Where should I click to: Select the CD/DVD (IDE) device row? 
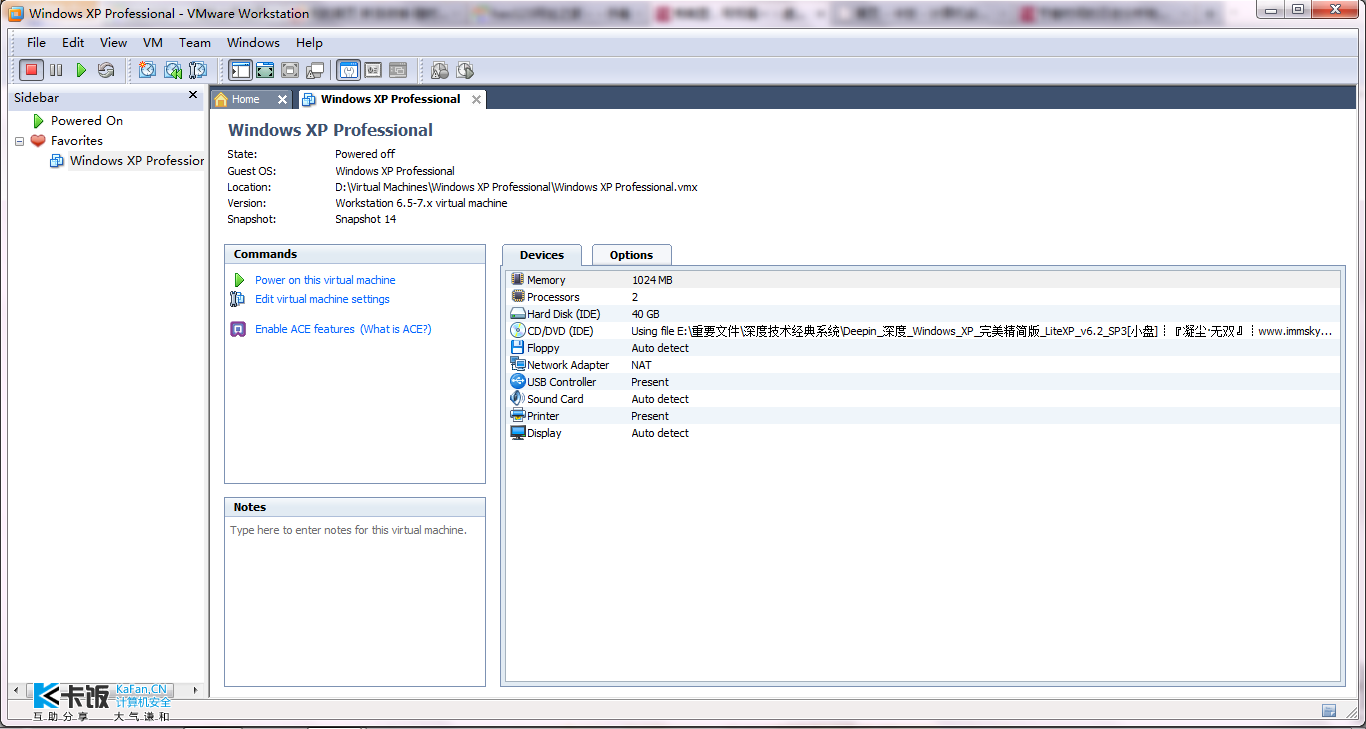(924, 331)
